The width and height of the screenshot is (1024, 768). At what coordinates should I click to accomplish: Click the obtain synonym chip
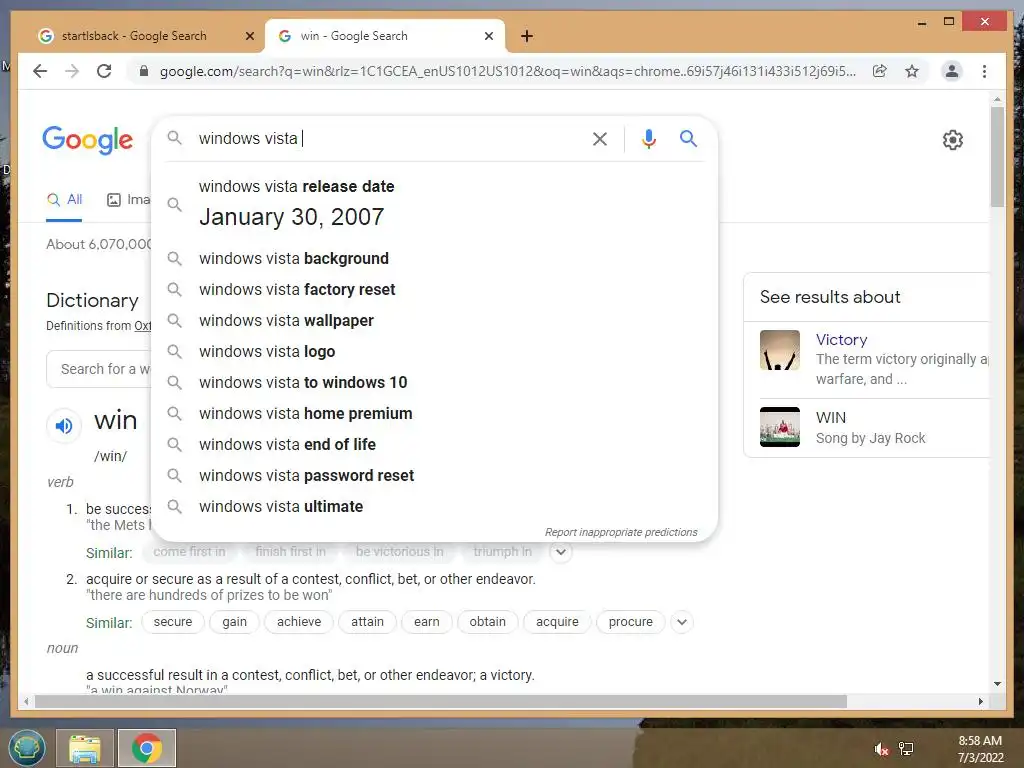[x=488, y=622]
